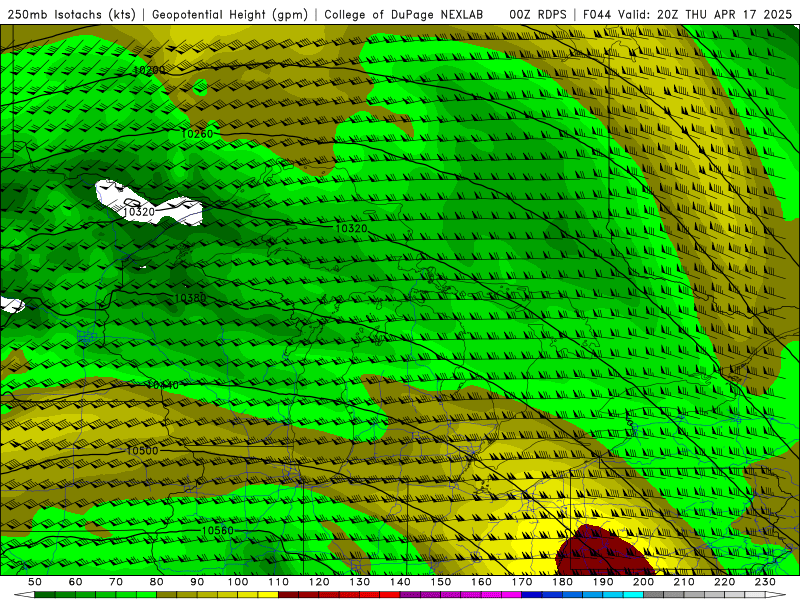Click the '250mb Isotachs (kts)' title text
The image size is (800, 600).
coord(71,15)
